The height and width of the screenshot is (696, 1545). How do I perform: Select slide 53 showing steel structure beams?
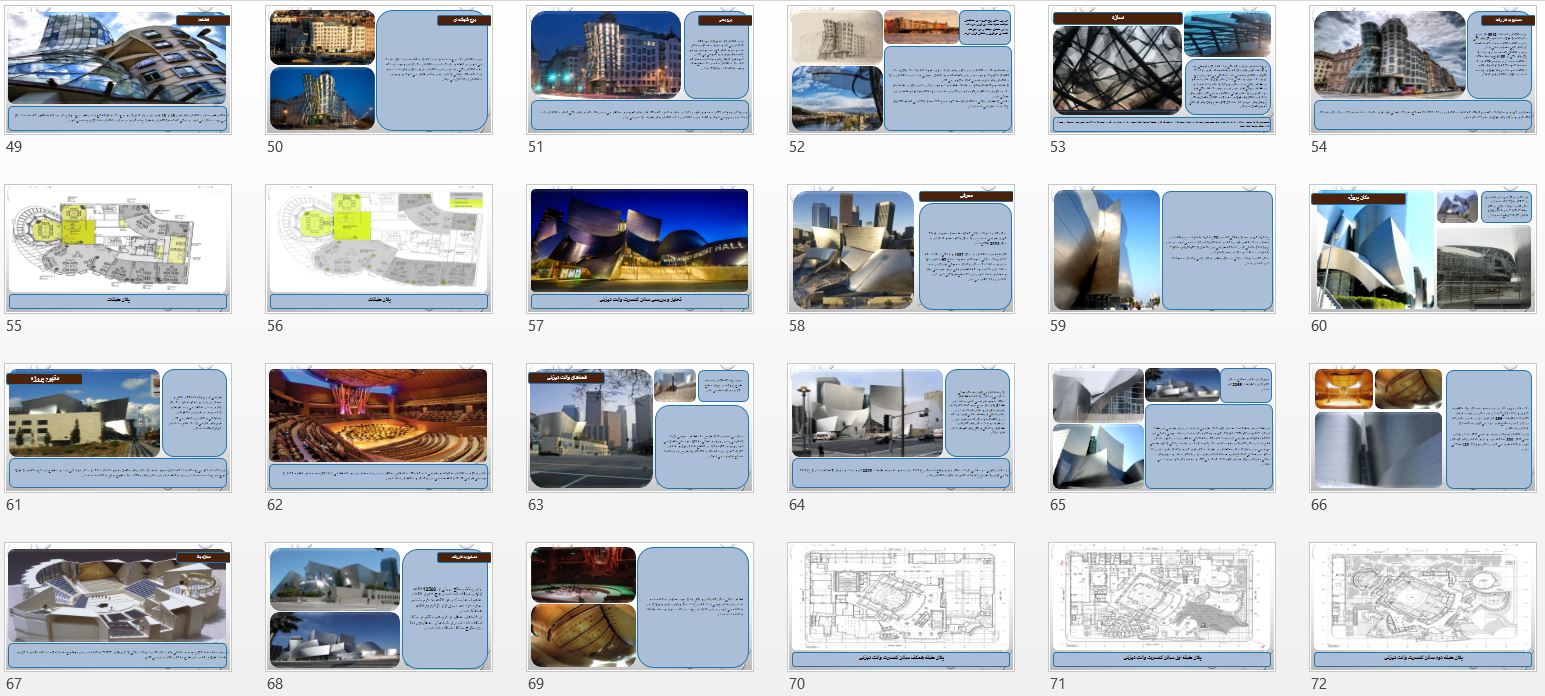tap(1162, 70)
